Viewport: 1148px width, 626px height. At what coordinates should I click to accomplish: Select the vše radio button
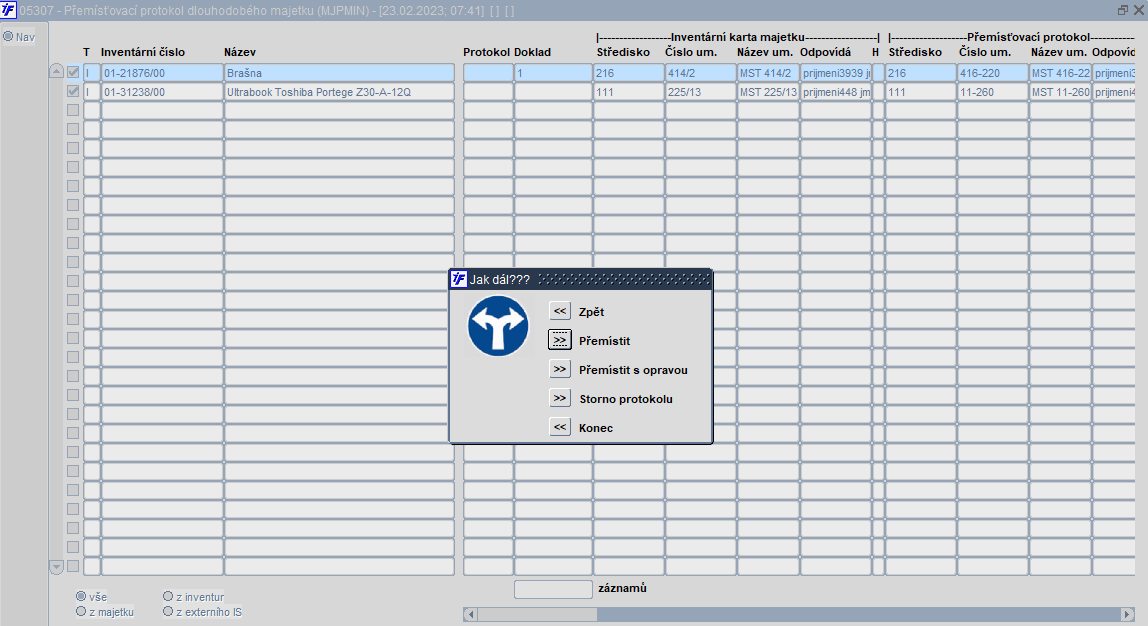coord(81,596)
